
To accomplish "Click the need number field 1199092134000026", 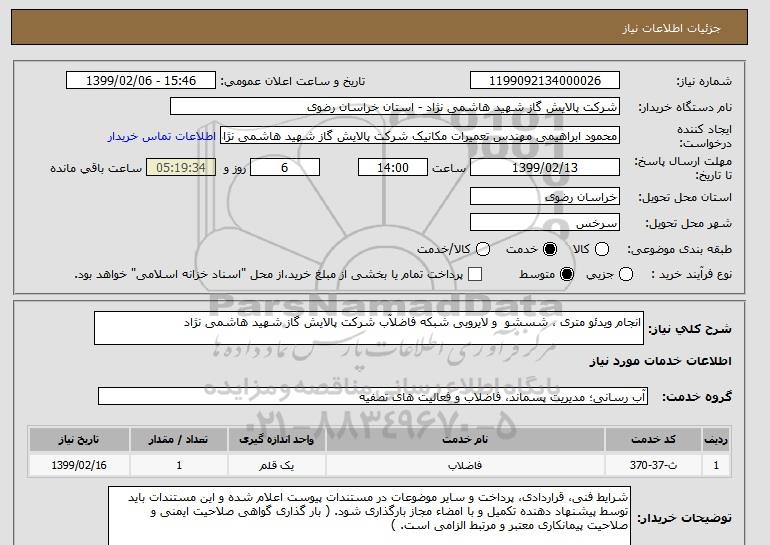I will [x=545, y=81].
